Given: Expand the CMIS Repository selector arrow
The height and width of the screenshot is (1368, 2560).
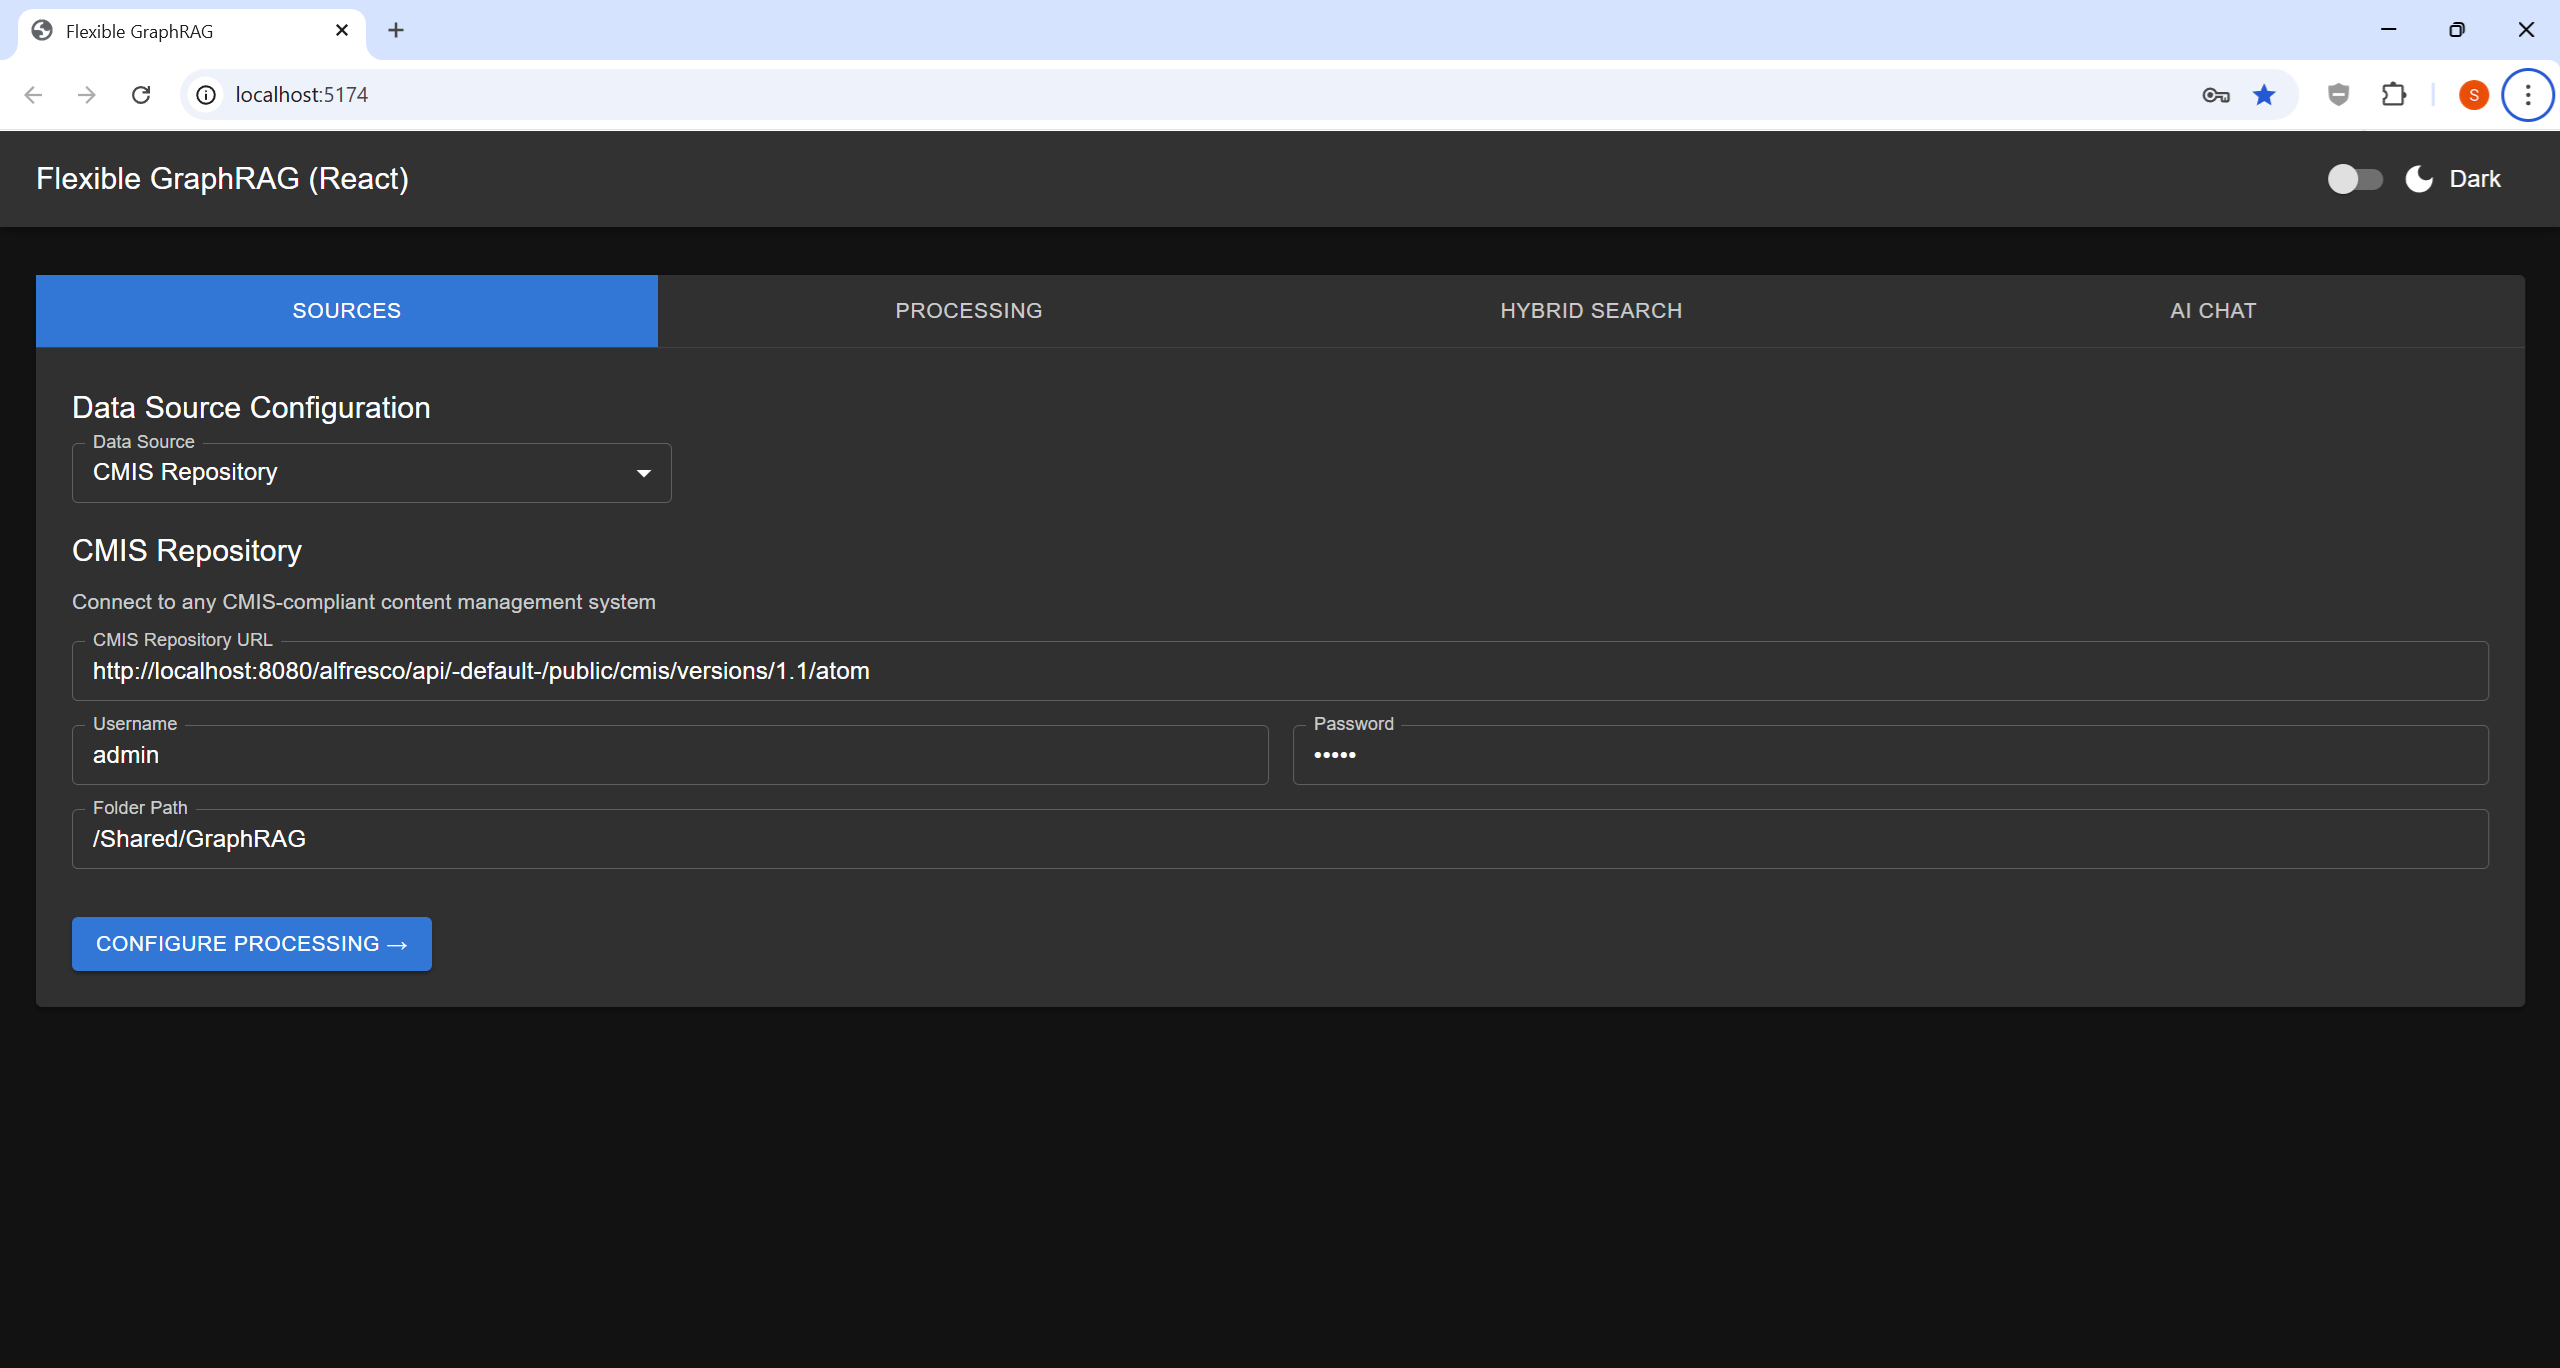Looking at the screenshot, I should click(x=644, y=472).
